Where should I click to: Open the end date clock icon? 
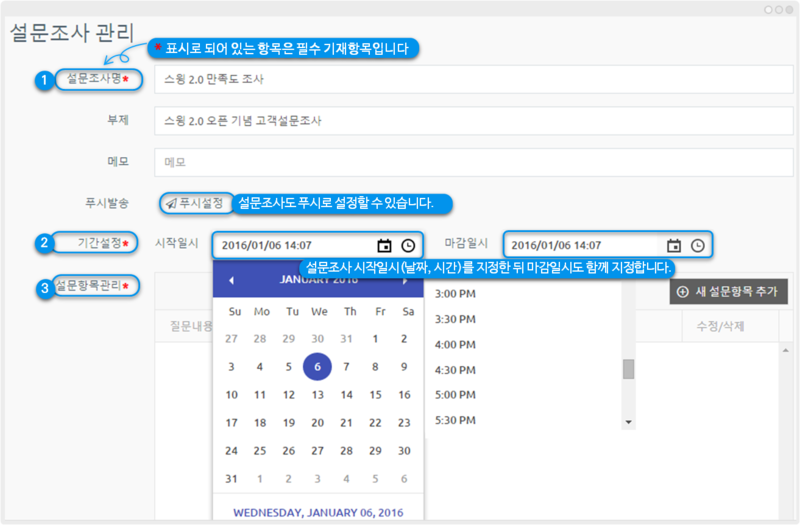(698, 246)
